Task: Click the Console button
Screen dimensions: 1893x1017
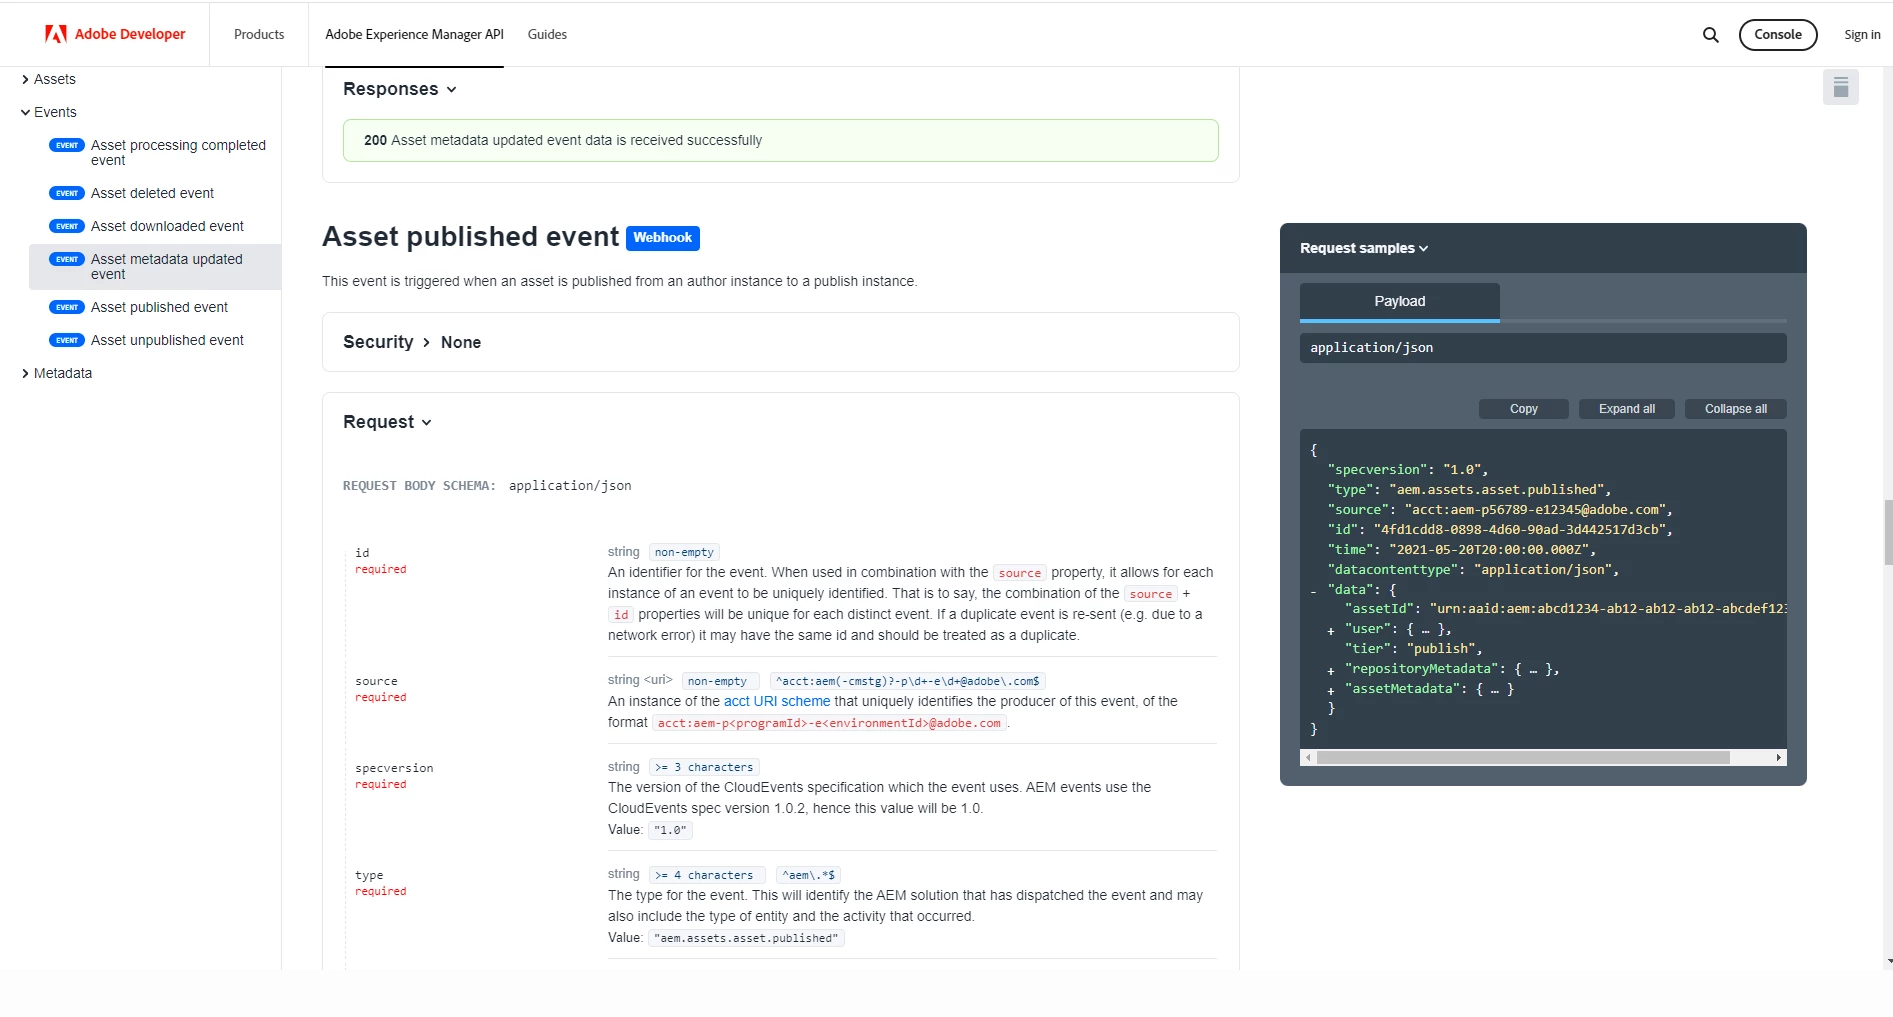Action: 1777,34
